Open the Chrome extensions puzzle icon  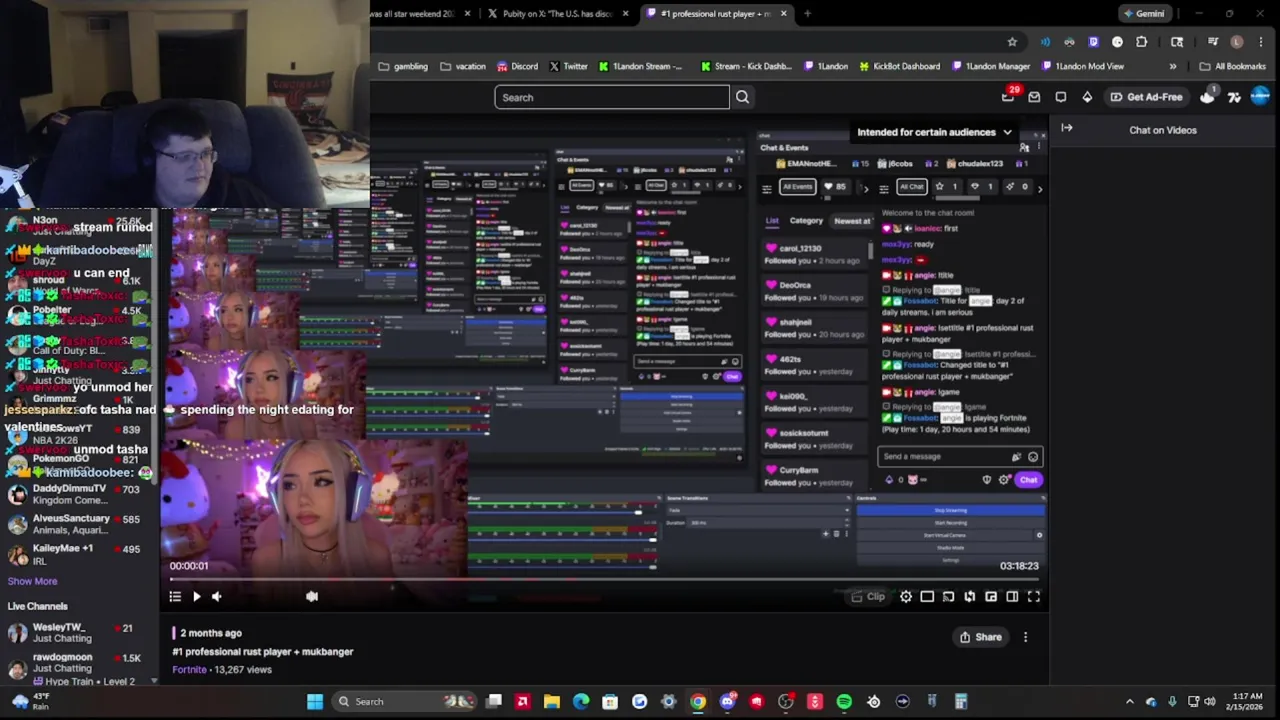click(x=1141, y=42)
